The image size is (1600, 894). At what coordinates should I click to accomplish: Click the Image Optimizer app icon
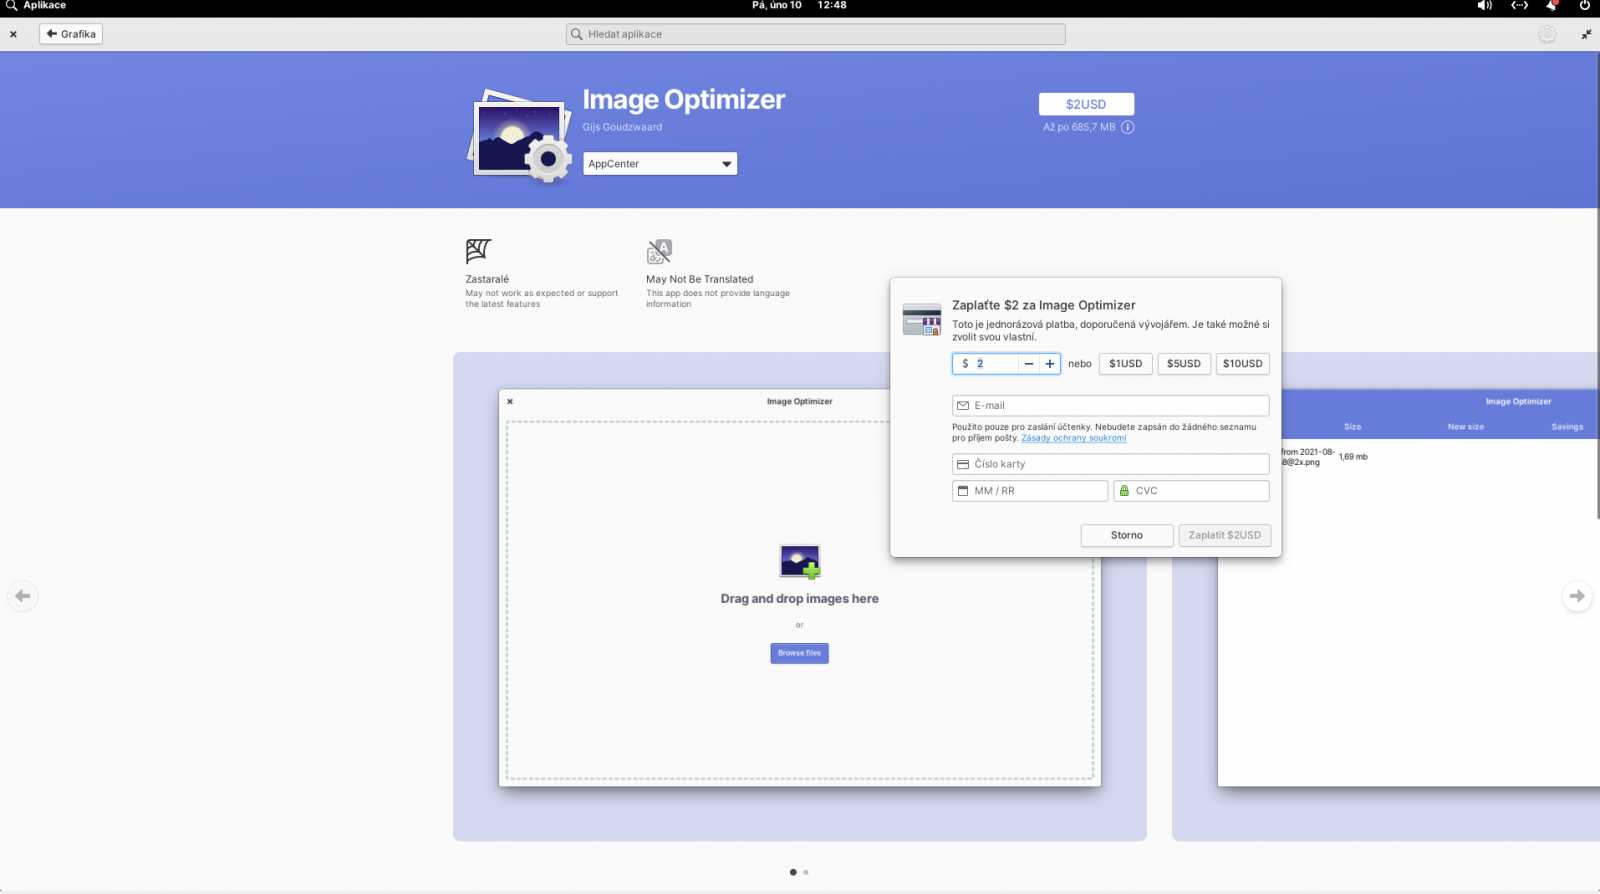[519, 136]
